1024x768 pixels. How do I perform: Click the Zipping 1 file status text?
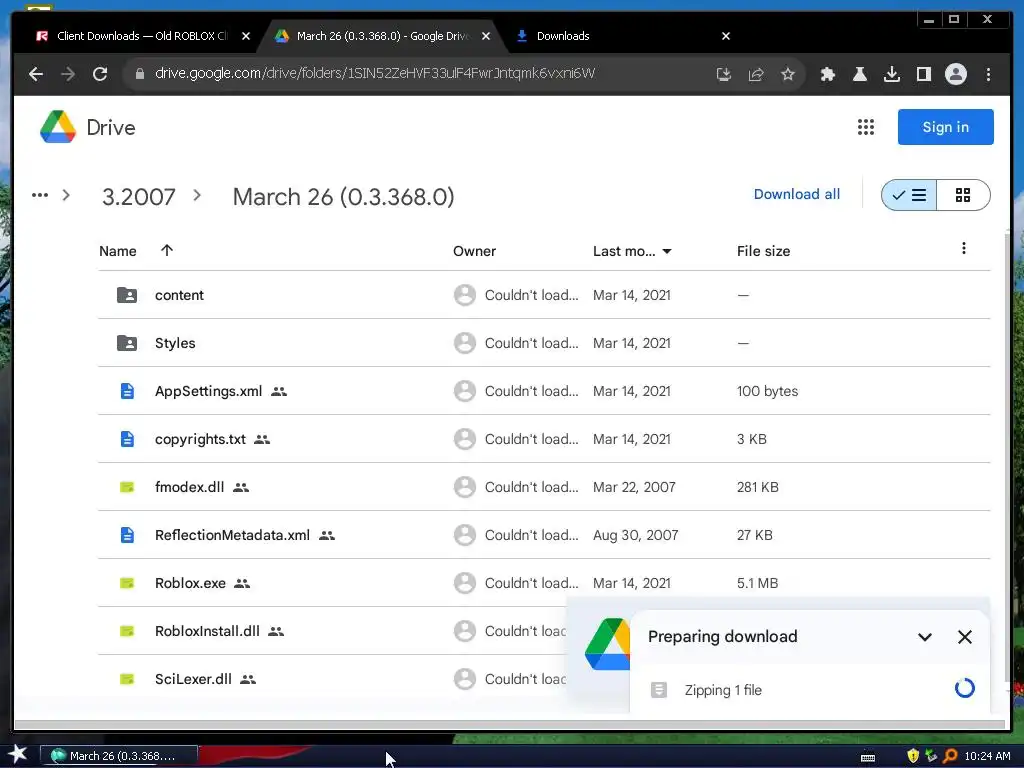tap(723, 690)
